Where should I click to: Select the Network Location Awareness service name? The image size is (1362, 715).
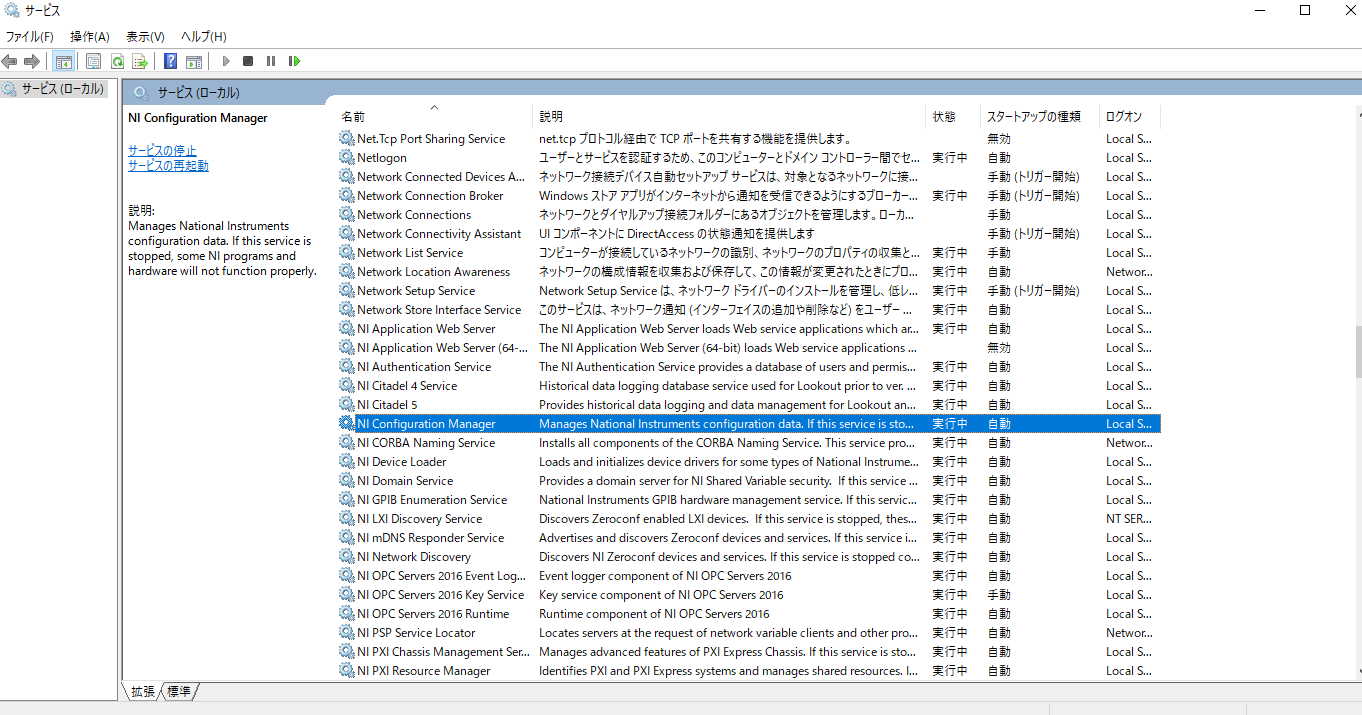click(x=433, y=271)
